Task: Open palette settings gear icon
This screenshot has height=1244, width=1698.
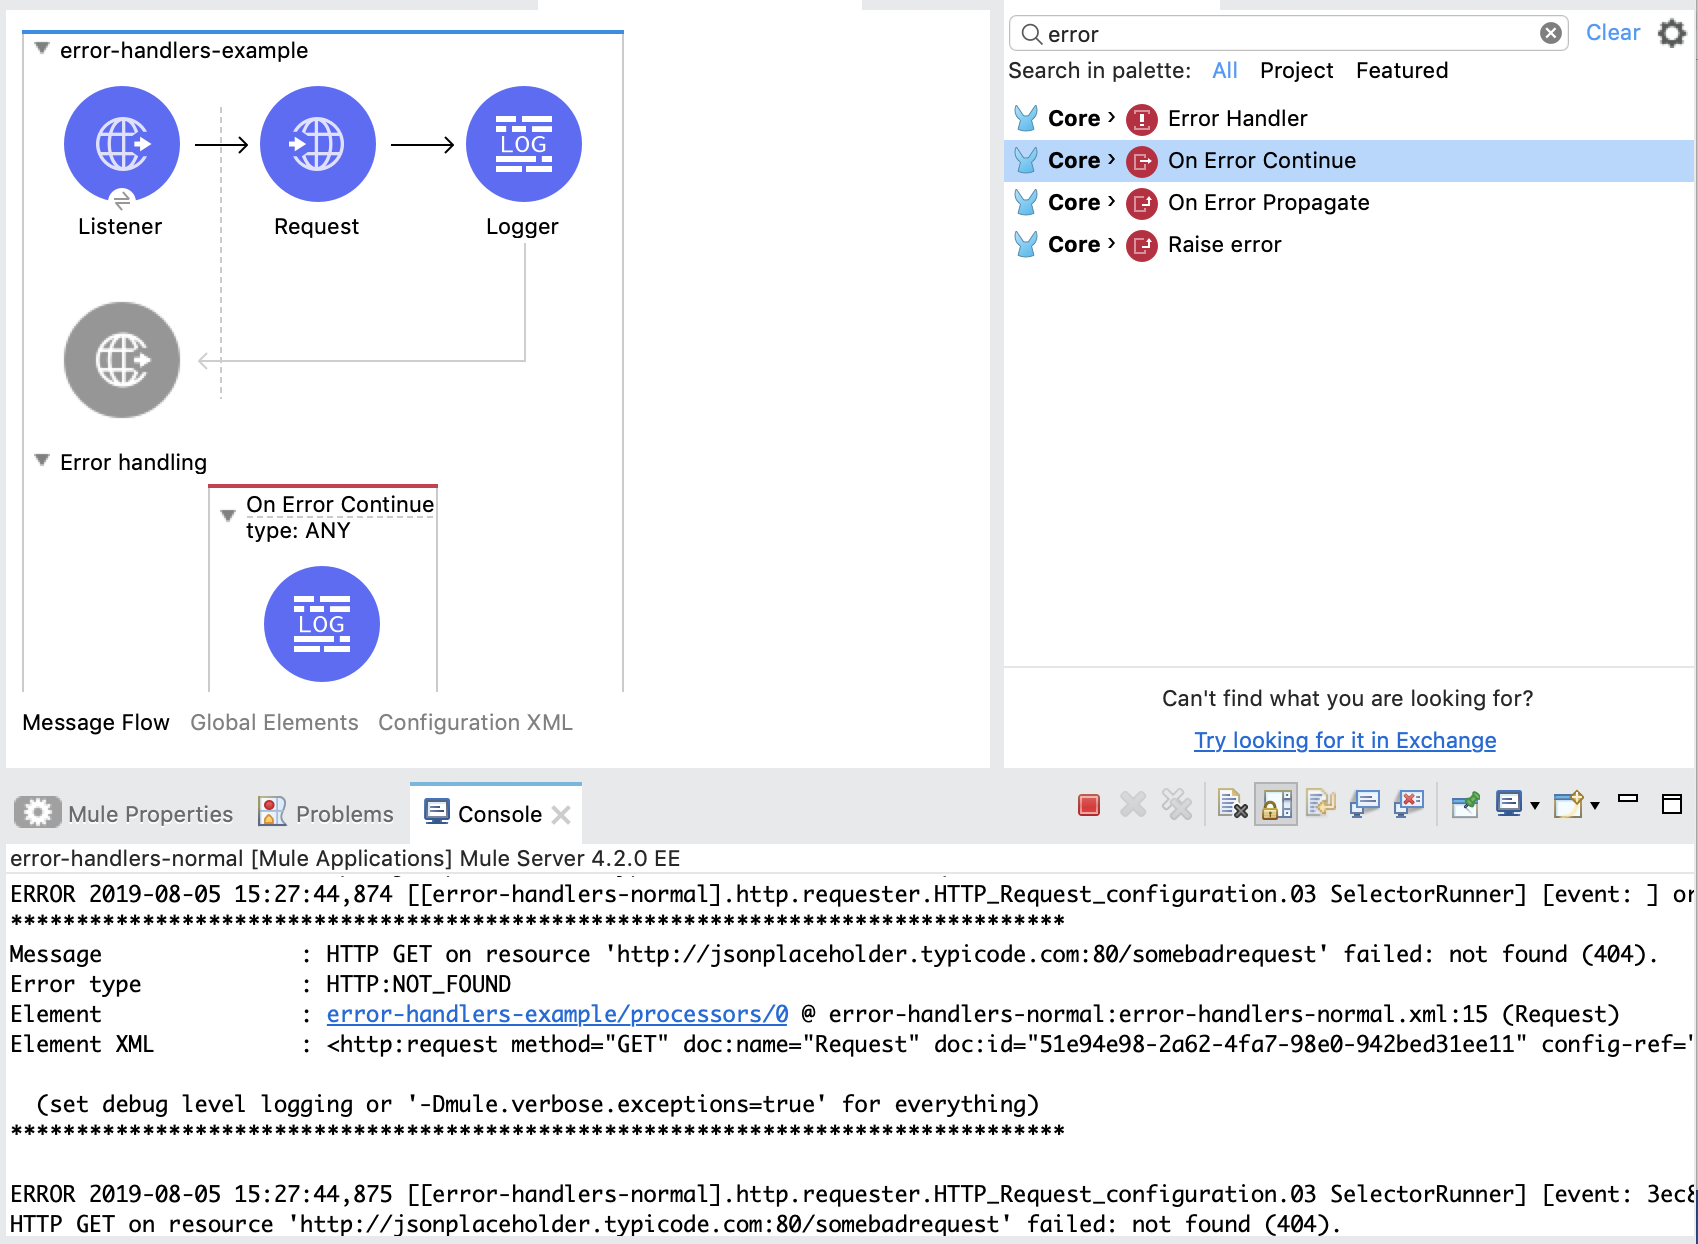Action: coord(1671,34)
